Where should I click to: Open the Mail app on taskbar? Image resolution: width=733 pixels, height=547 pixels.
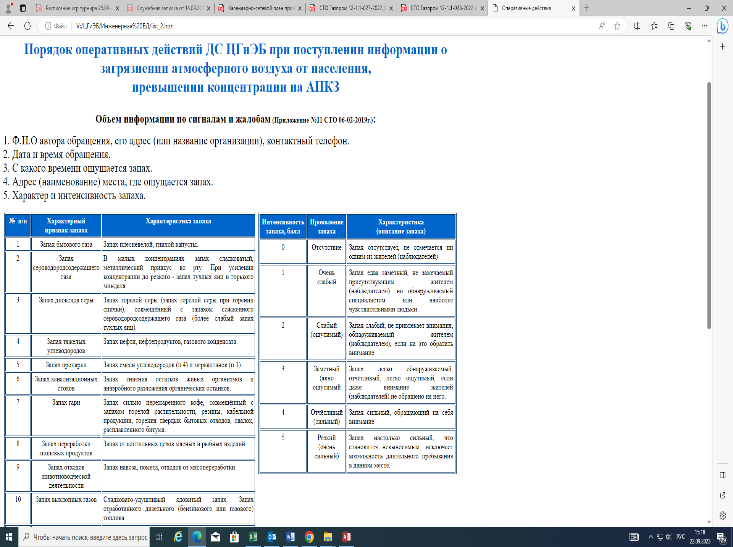(x=216, y=537)
